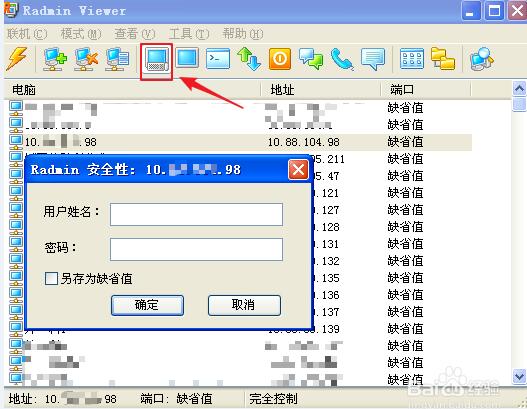This screenshot has height=409, width=527.
Task: Click the scrollbar down arrow
Action: pos(519,375)
